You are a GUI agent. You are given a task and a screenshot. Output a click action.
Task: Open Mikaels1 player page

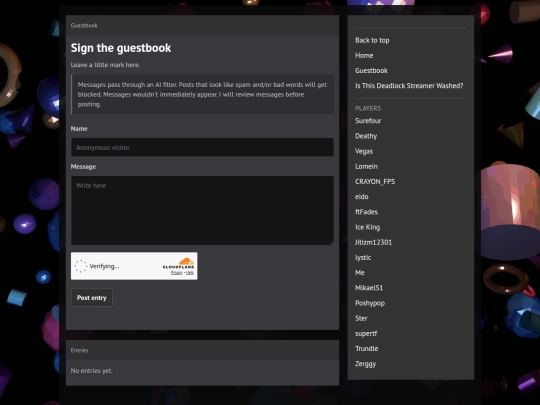tap(369, 288)
